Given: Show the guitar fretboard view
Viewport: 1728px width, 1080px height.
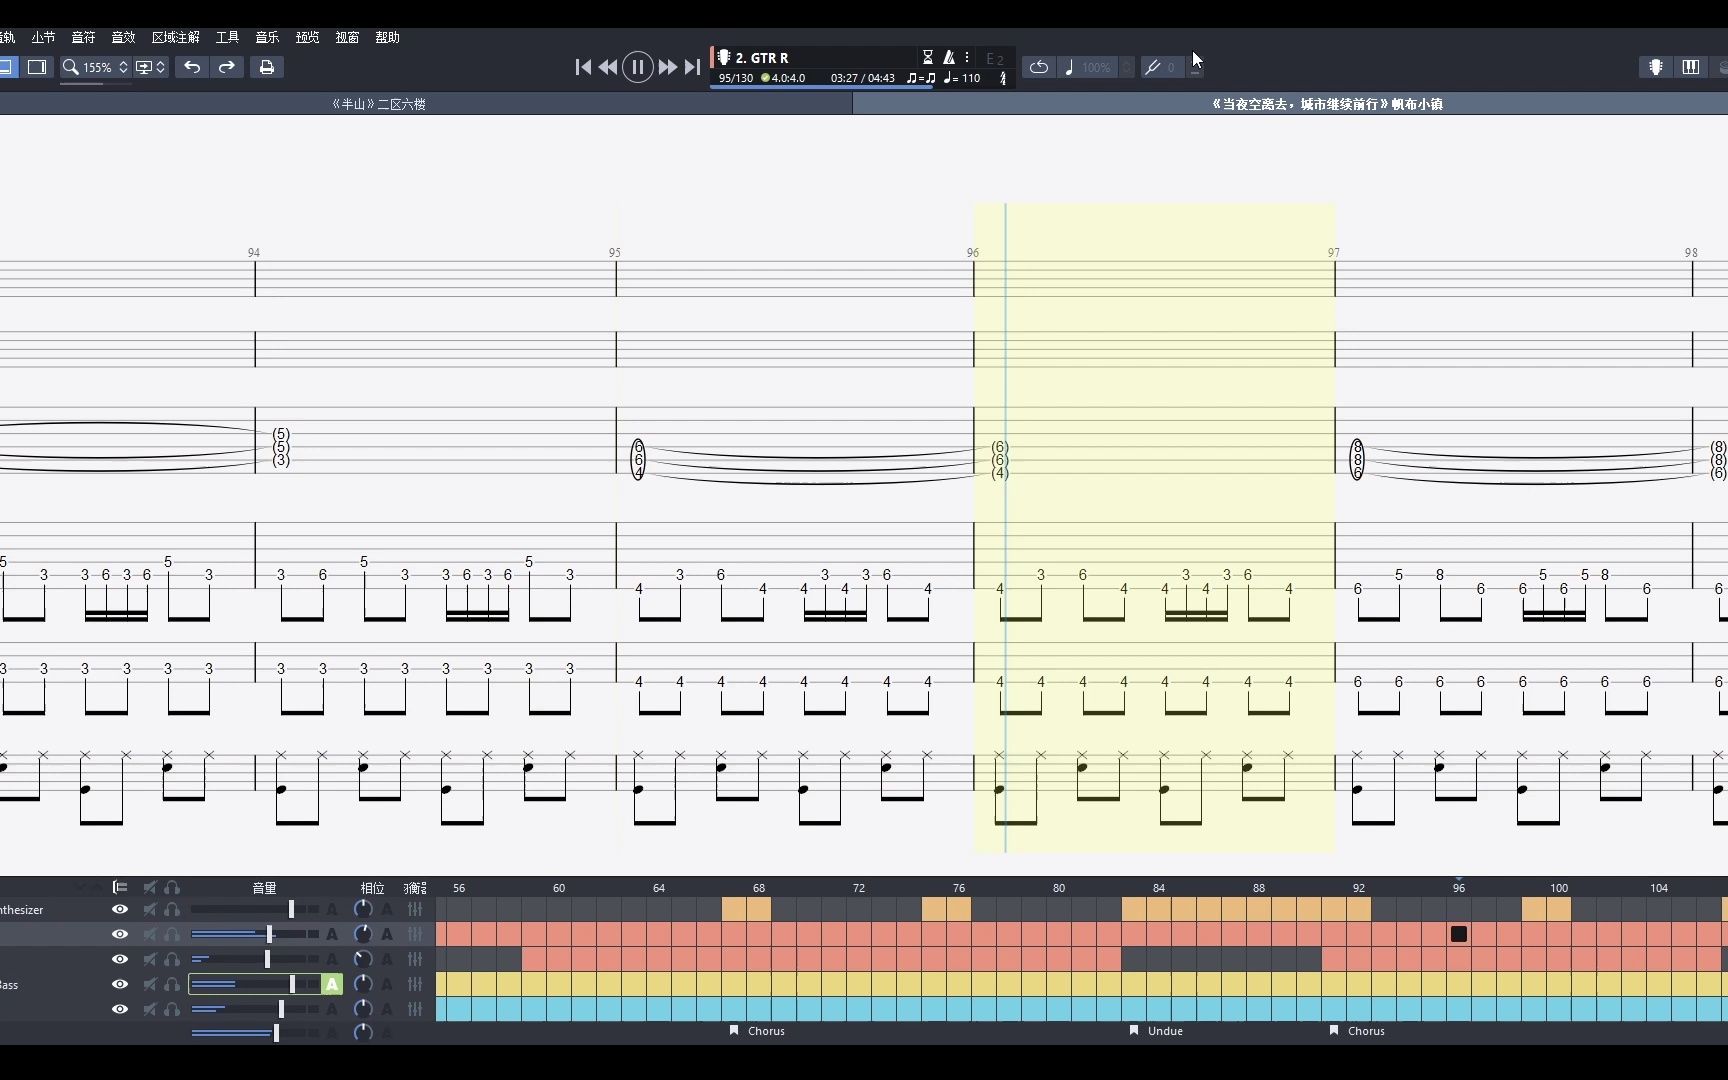Looking at the screenshot, I should (x=1656, y=67).
